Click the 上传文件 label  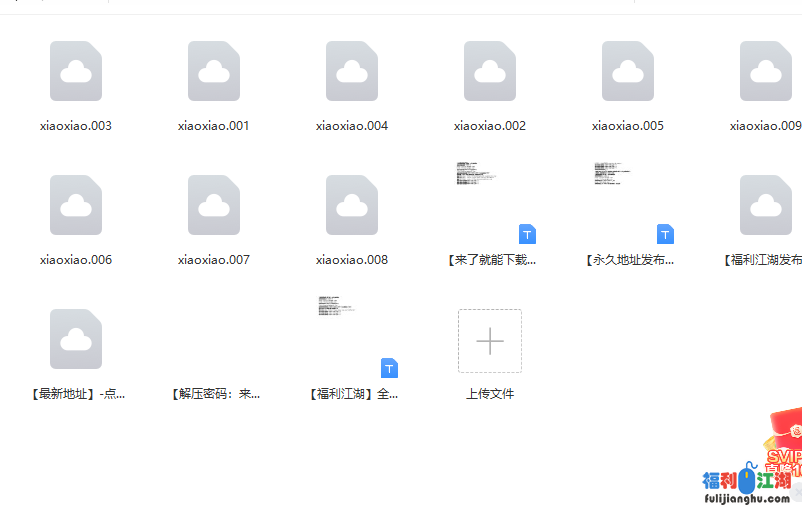point(490,394)
